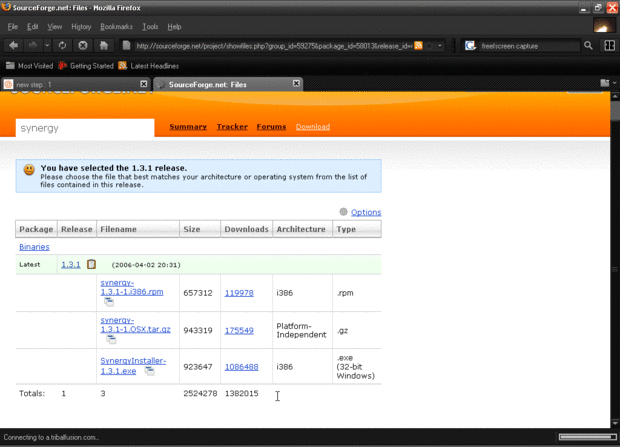The width and height of the screenshot is (620, 447).
Task: Click the page loading progress bar
Action: pyautogui.click(x=588, y=437)
